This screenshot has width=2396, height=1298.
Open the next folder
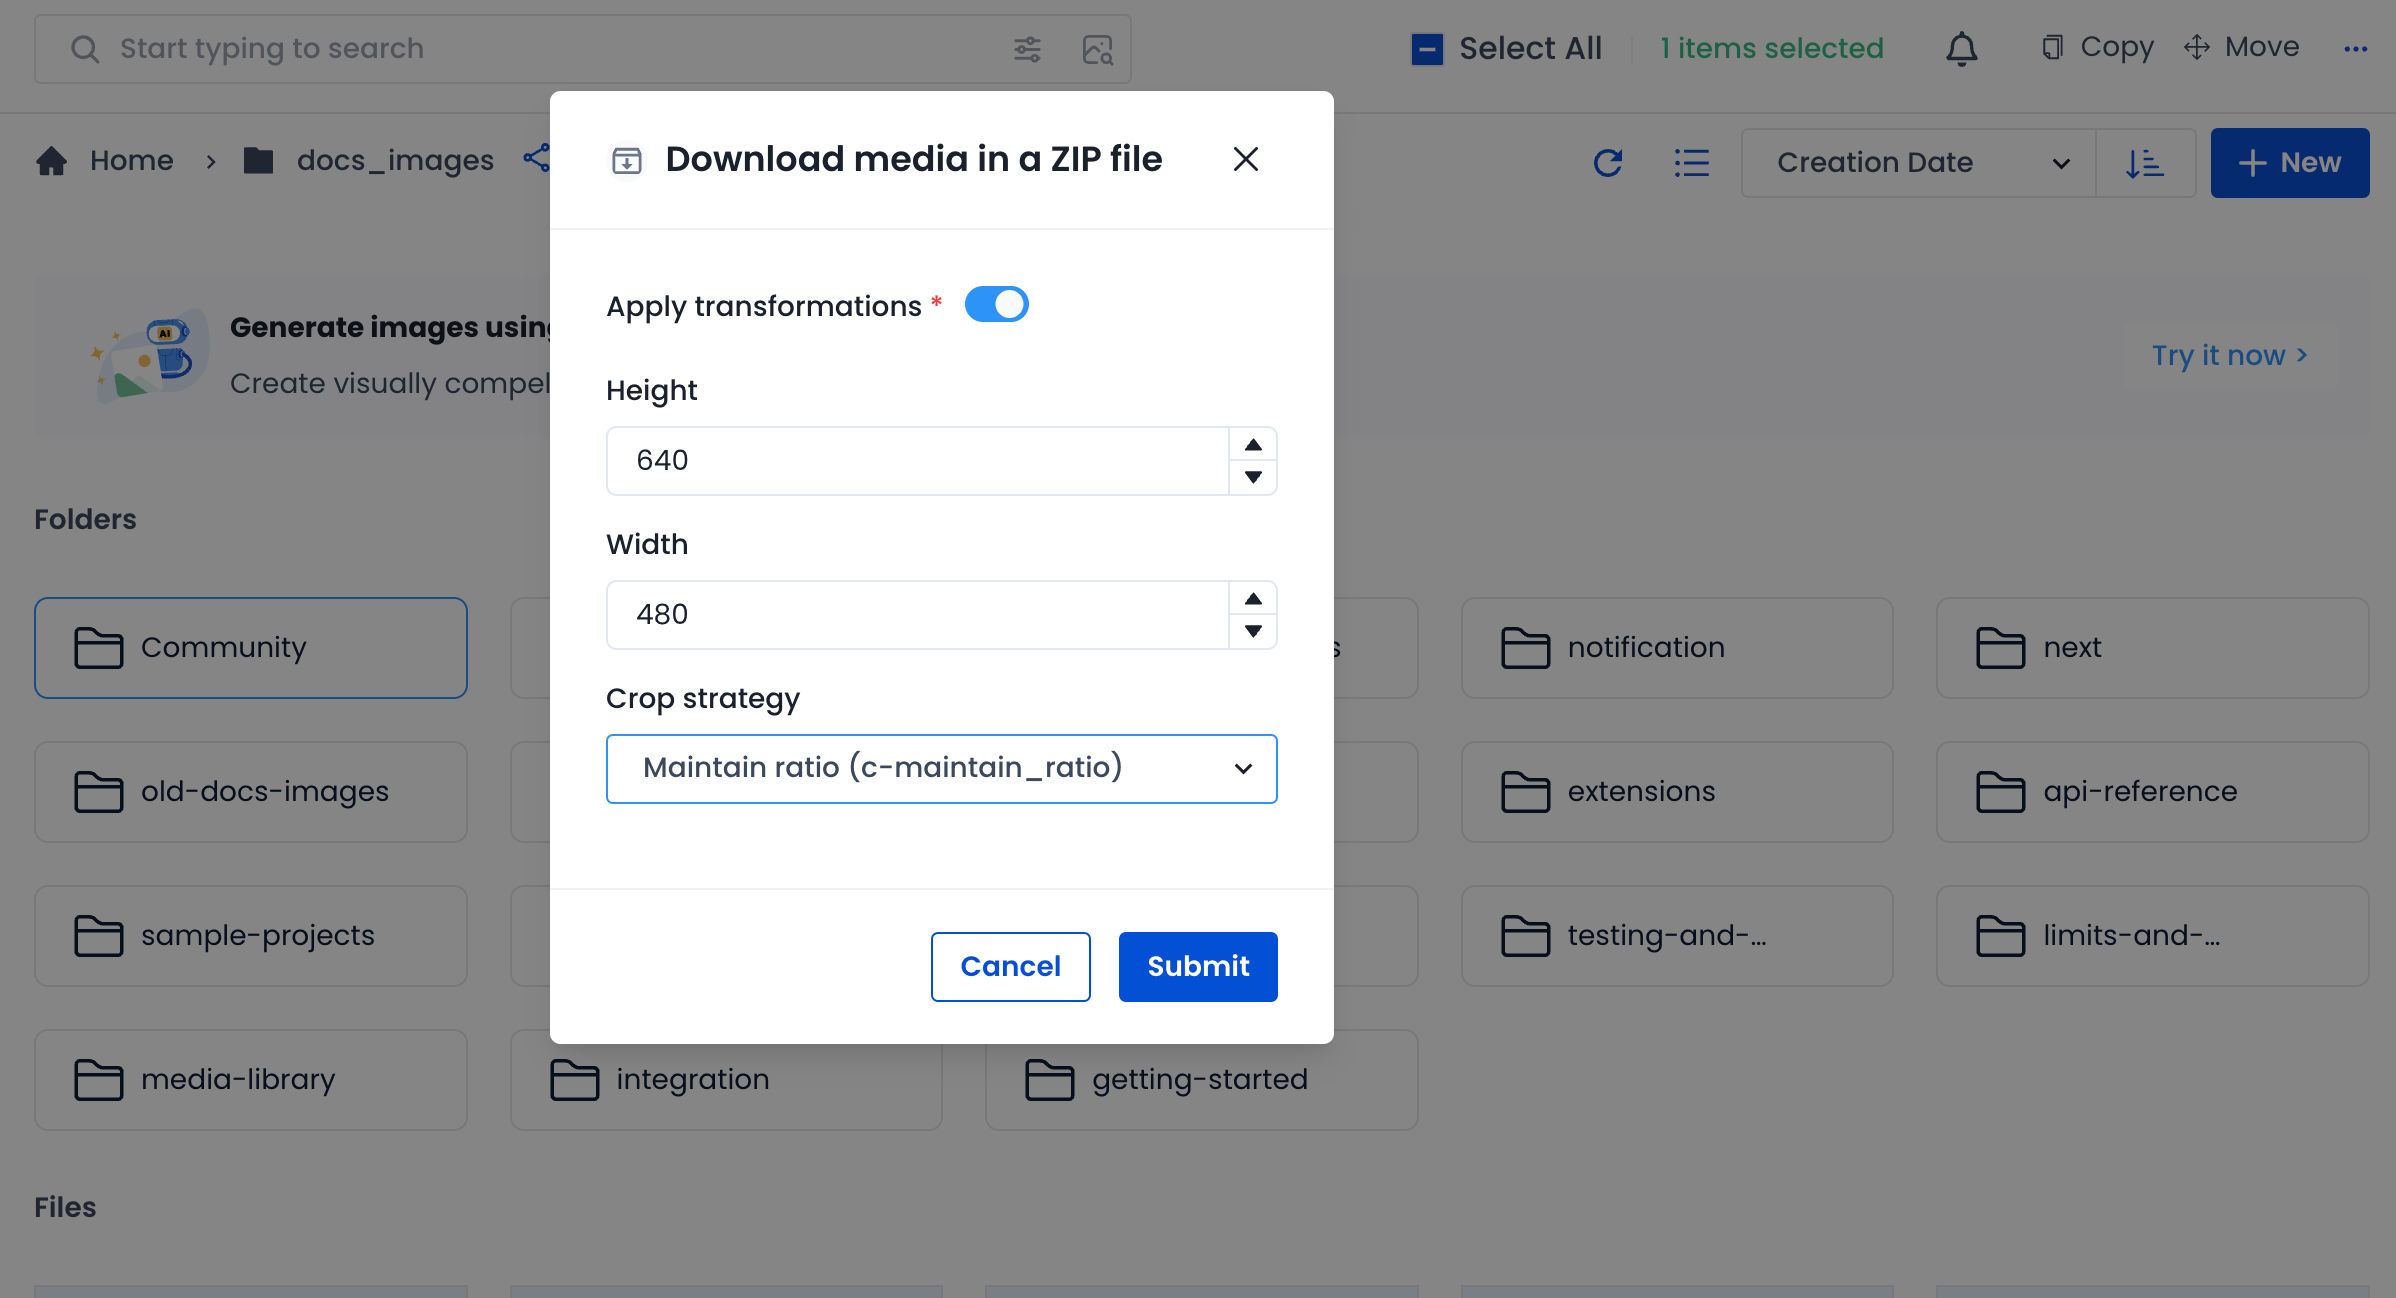pyautogui.click(x=2152, y=648)
